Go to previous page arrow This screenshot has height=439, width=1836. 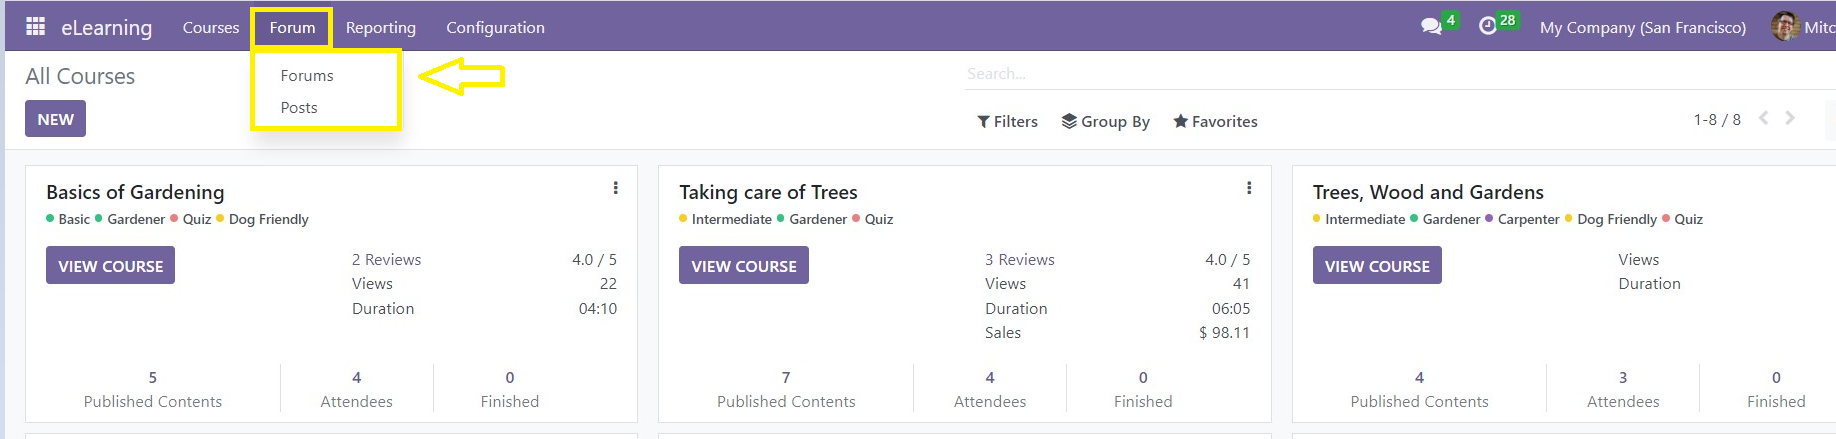pyautogui.click(x=1764, y=118)
